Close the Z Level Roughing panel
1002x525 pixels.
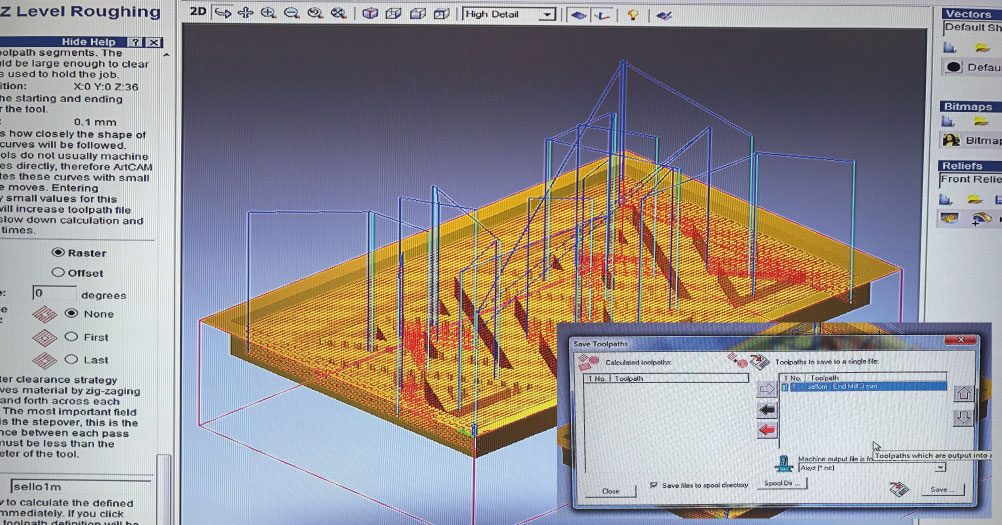pyautogui.click(x=154, y=42)
